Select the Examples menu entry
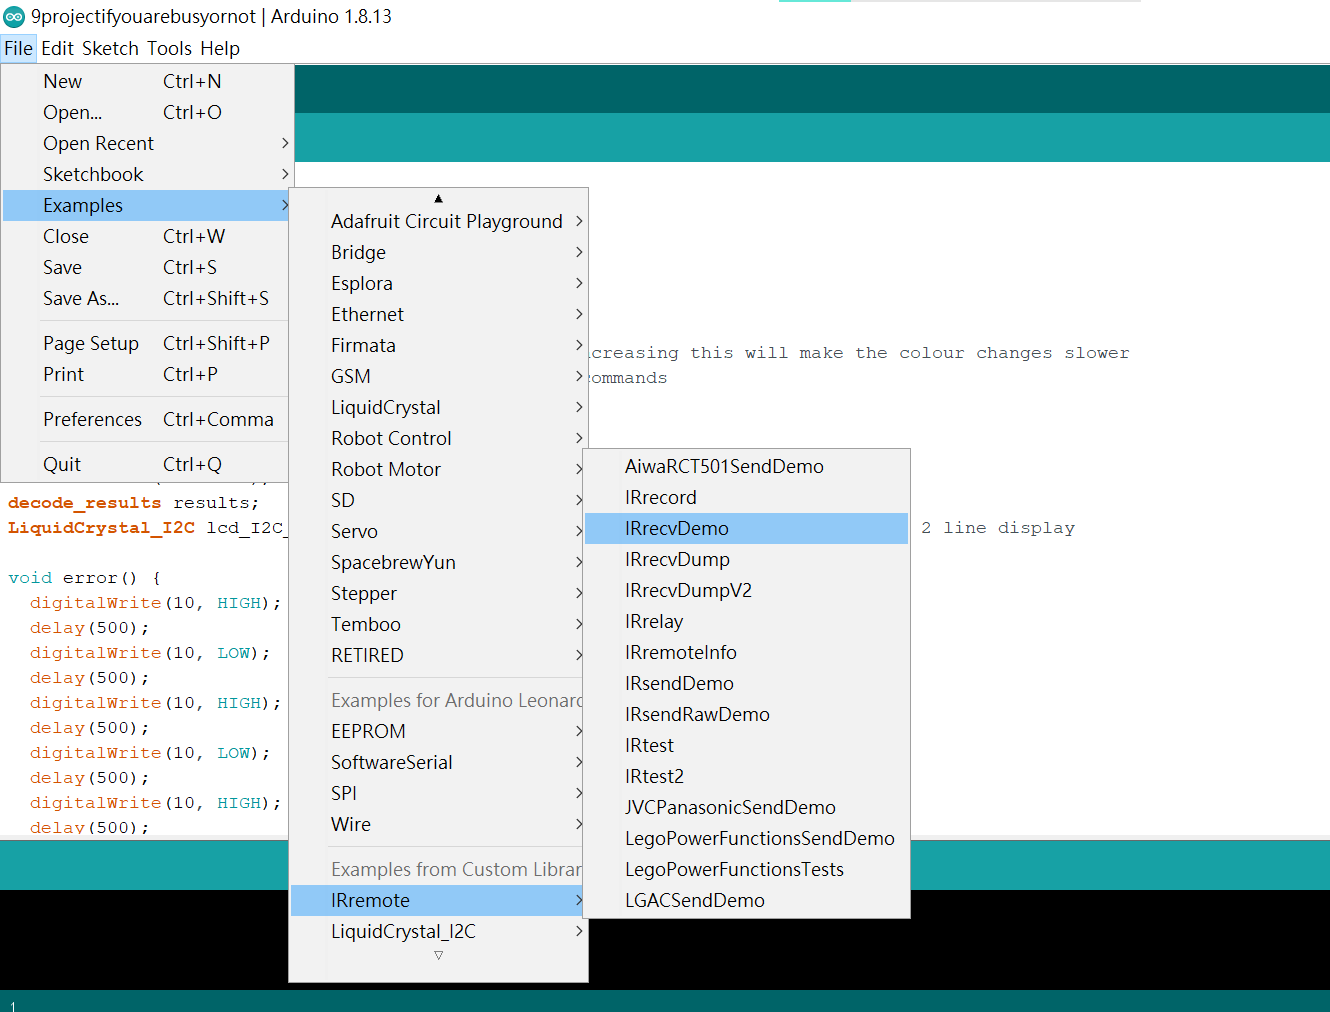Image resolution: width=1330 pixels, height=1012 pixels. click(147, 205)
